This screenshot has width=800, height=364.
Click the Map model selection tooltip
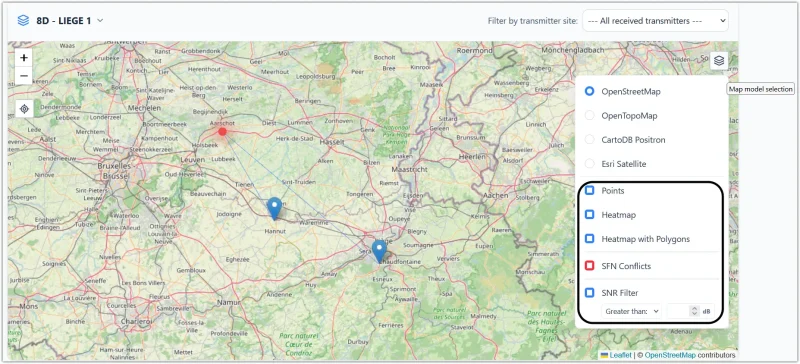[x=760, y=89]
